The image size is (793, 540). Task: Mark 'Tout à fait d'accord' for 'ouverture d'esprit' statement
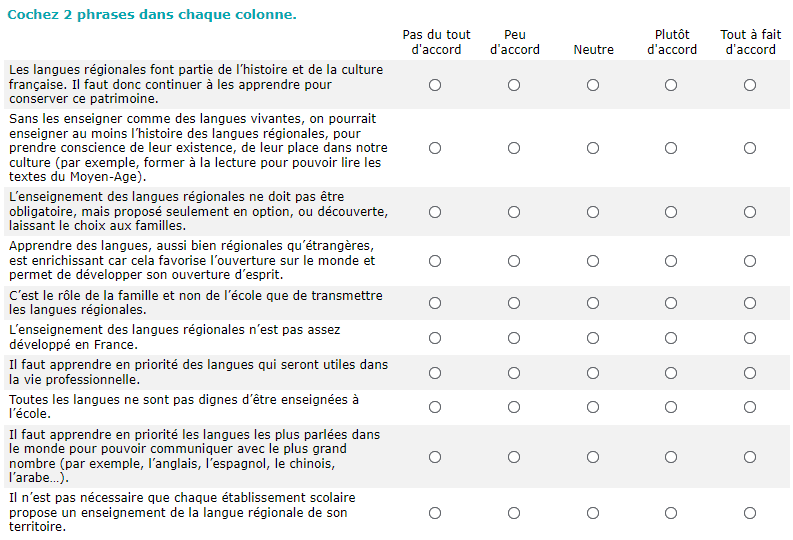(750, 261)
